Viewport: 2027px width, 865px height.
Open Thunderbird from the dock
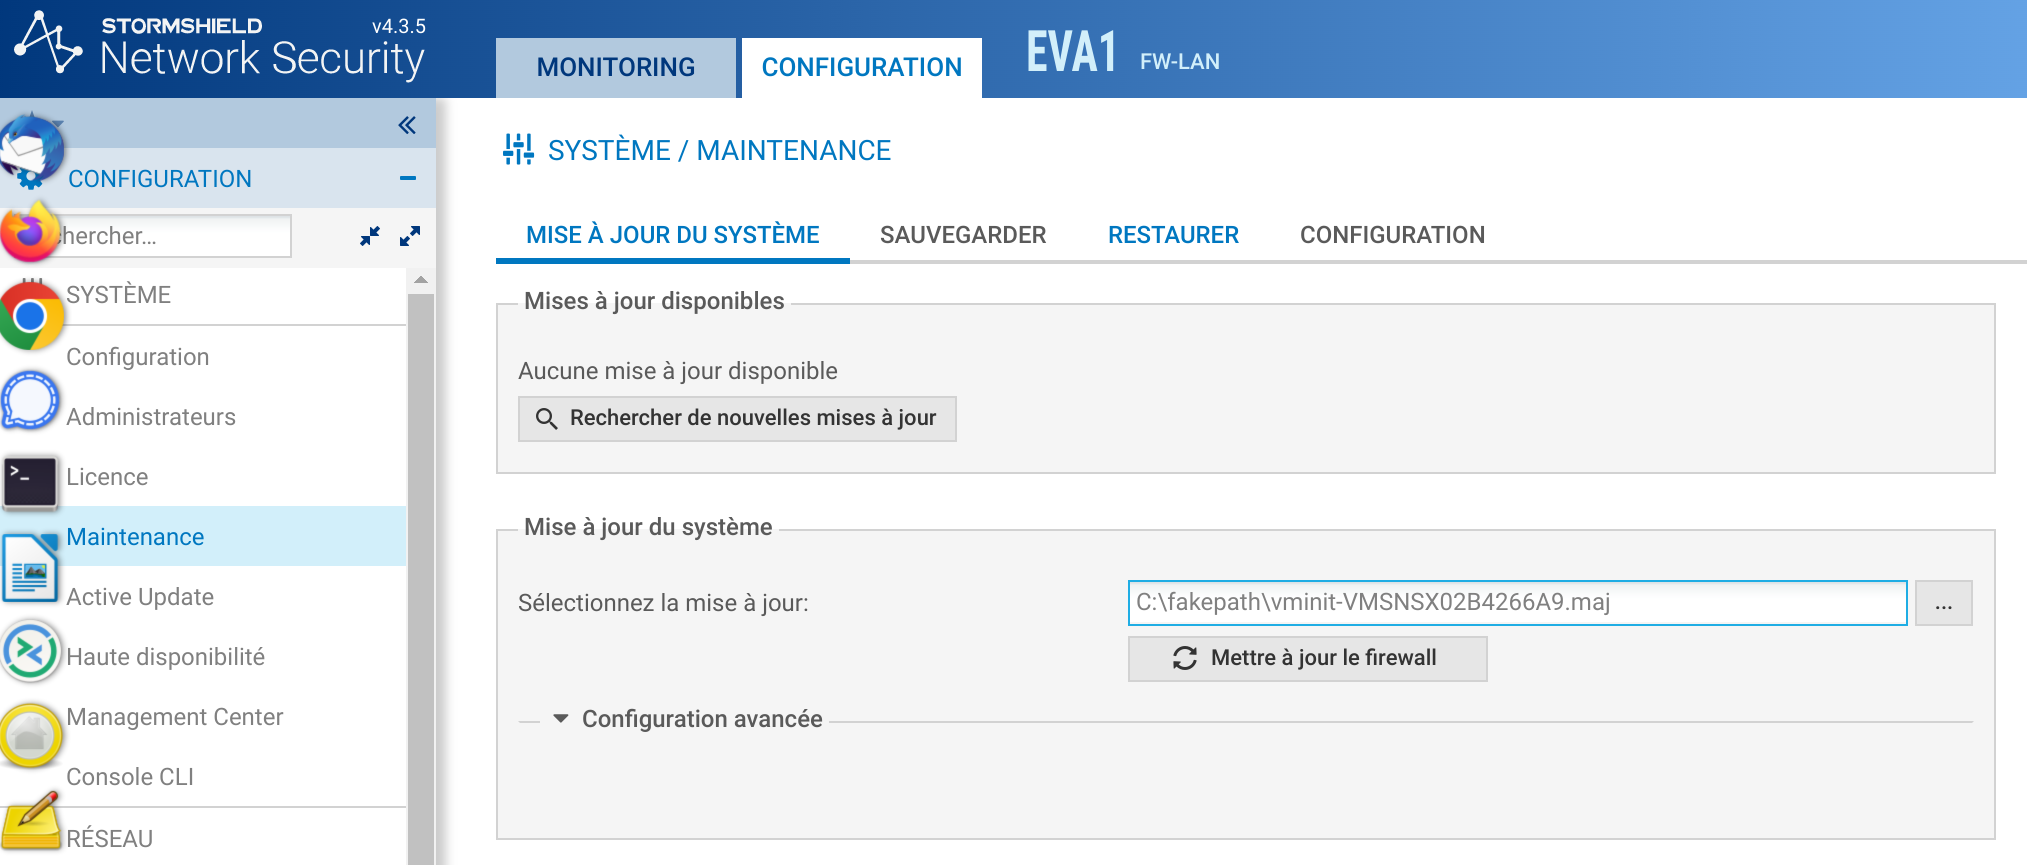coord(32,150)
